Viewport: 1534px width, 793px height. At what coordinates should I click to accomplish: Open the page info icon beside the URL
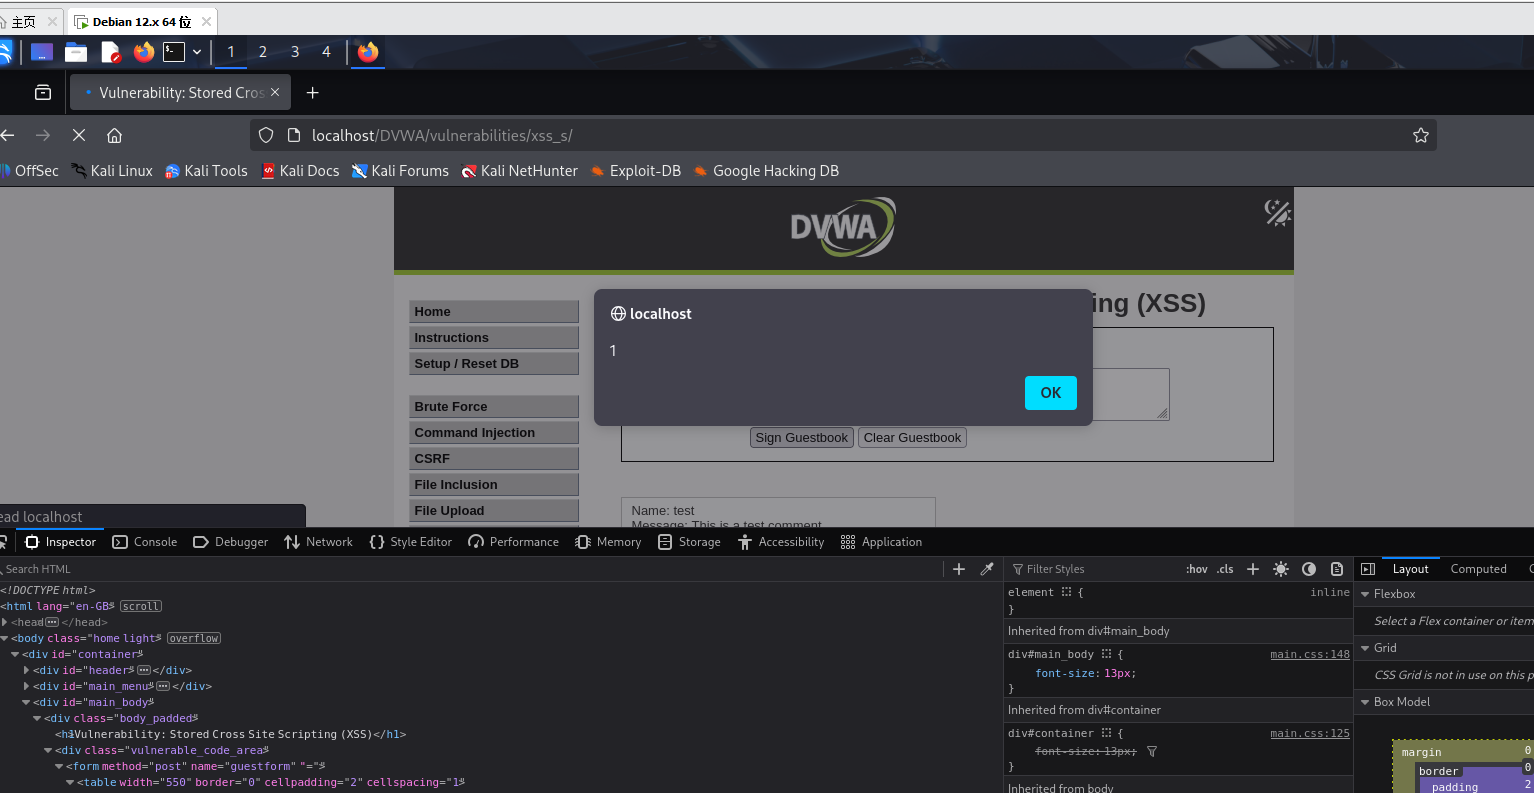click(x=293, y=135)
